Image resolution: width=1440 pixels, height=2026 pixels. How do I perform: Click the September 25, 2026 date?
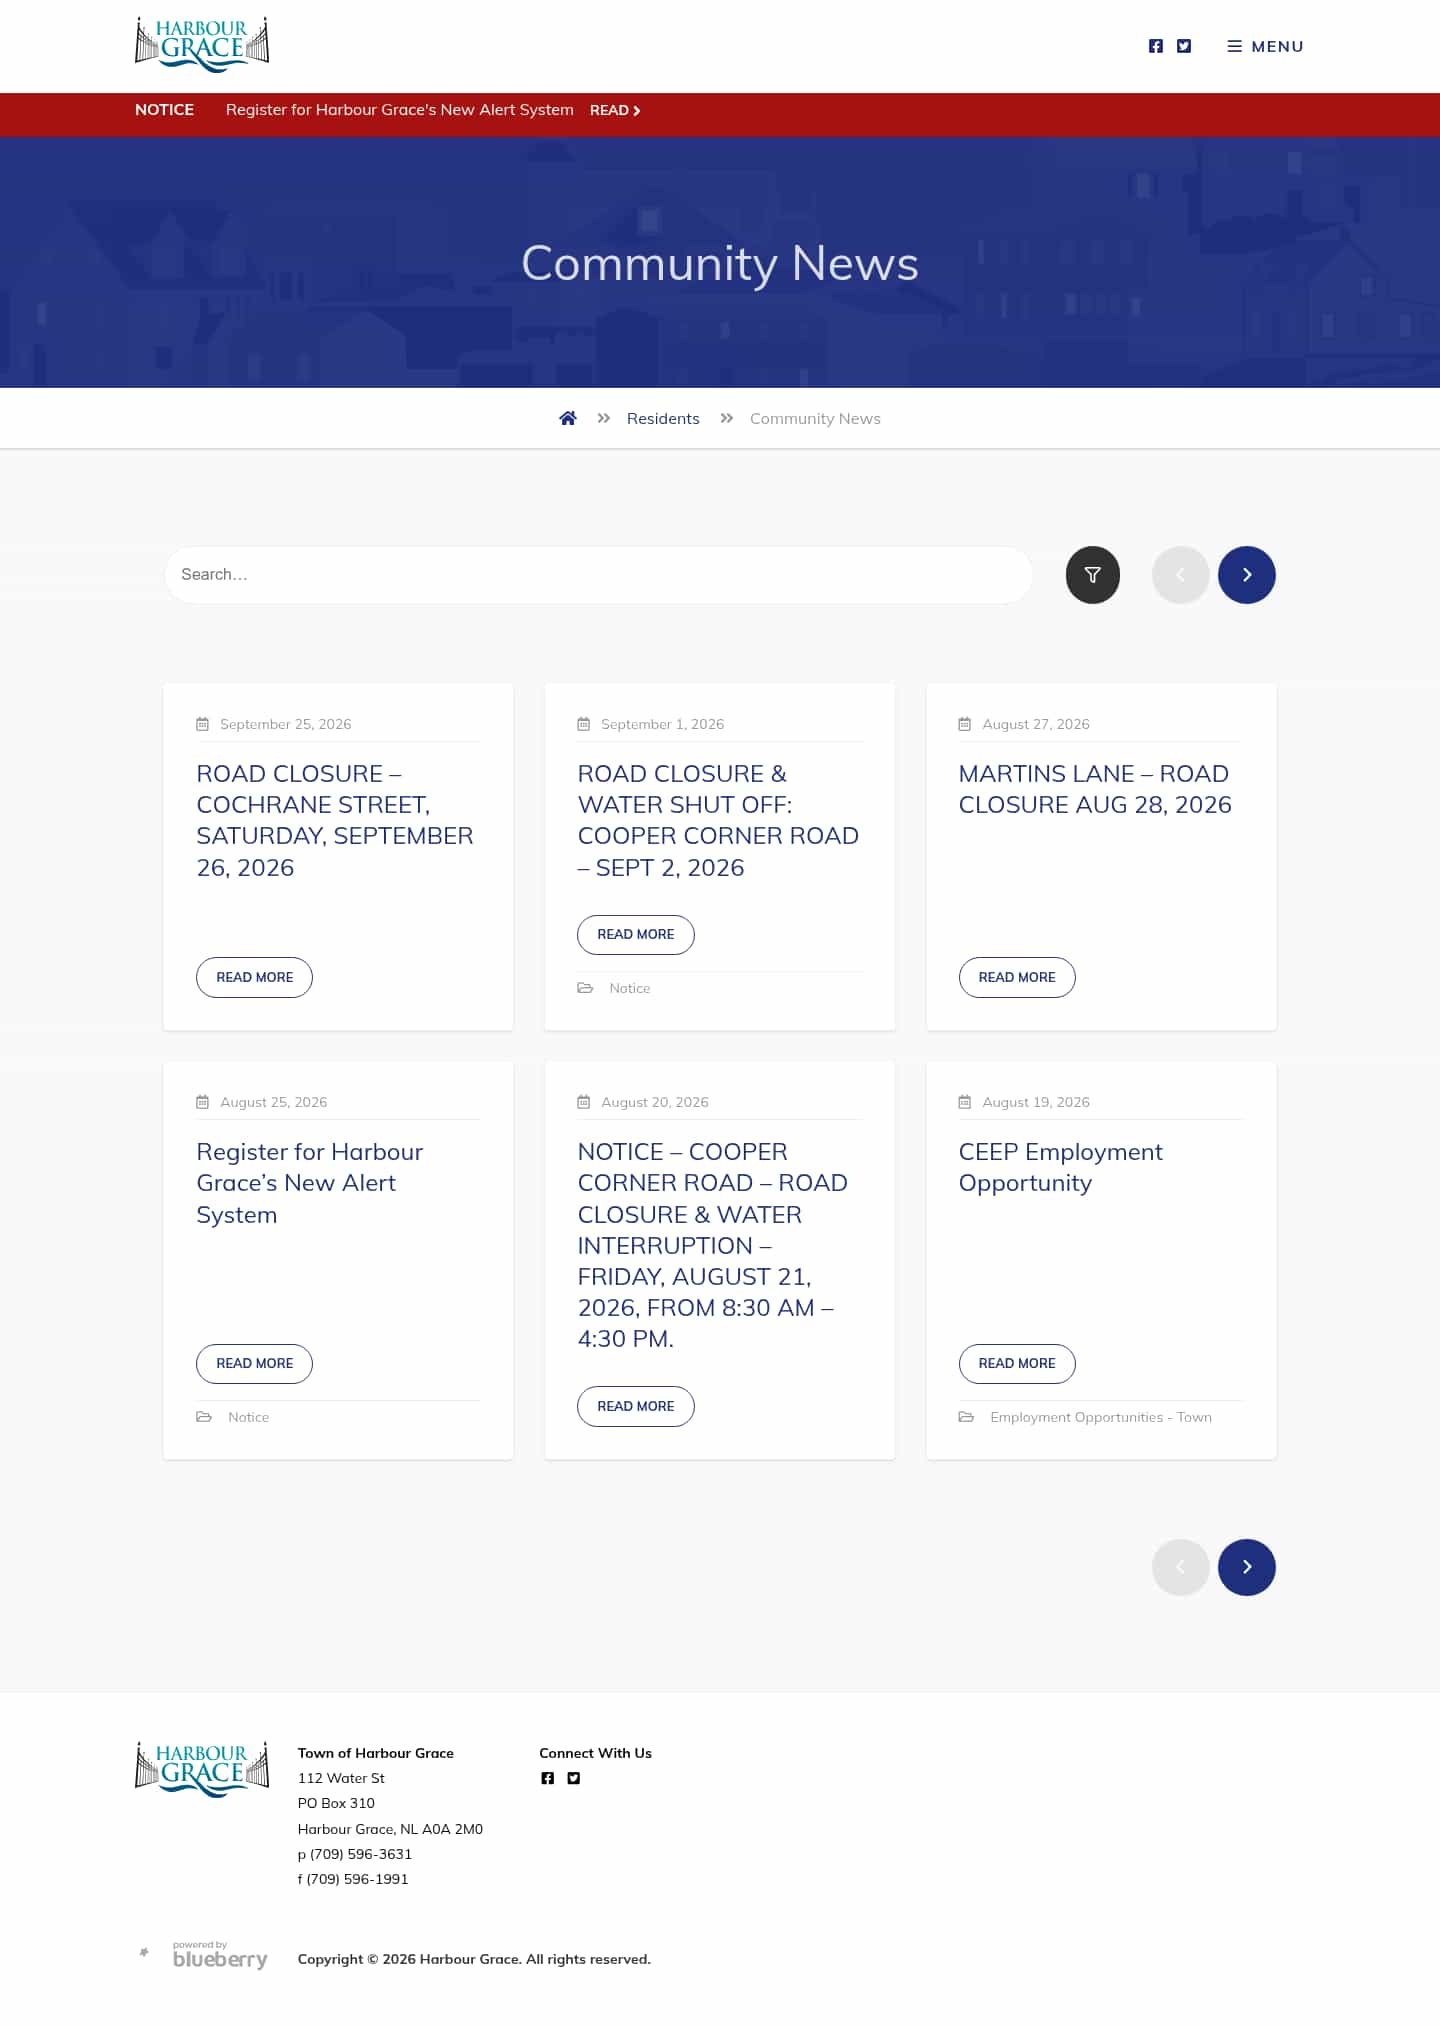click(x=285, y=724)
